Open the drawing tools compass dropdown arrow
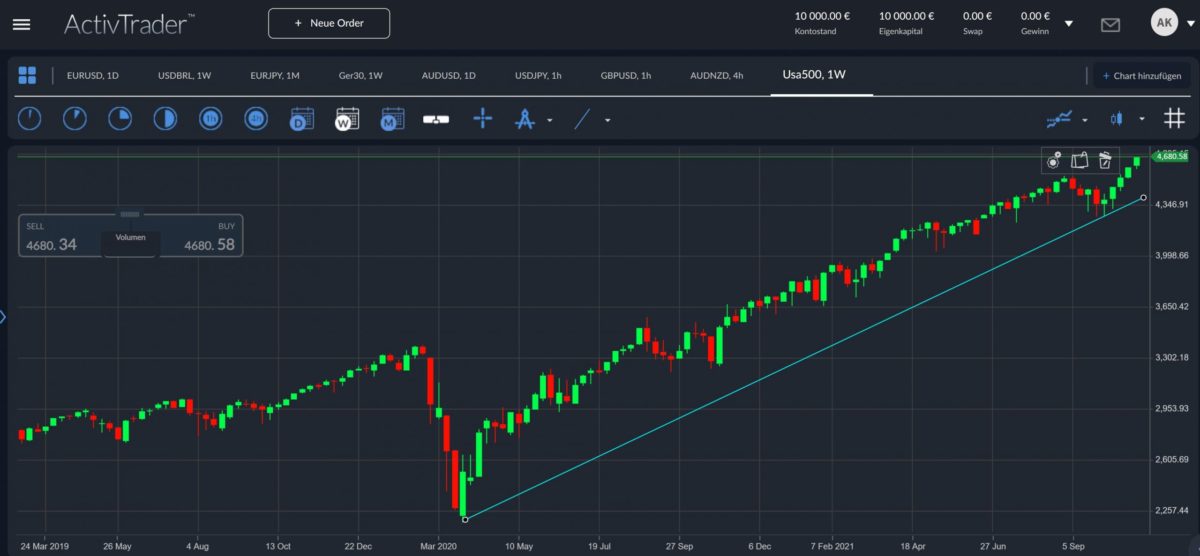Screen dimensions: 1200x556 549,120
